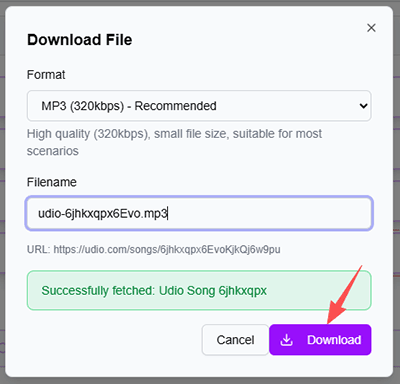
Task: Open the Format dropdown menu
Action: pyautogui.click(x=199, y=106)
